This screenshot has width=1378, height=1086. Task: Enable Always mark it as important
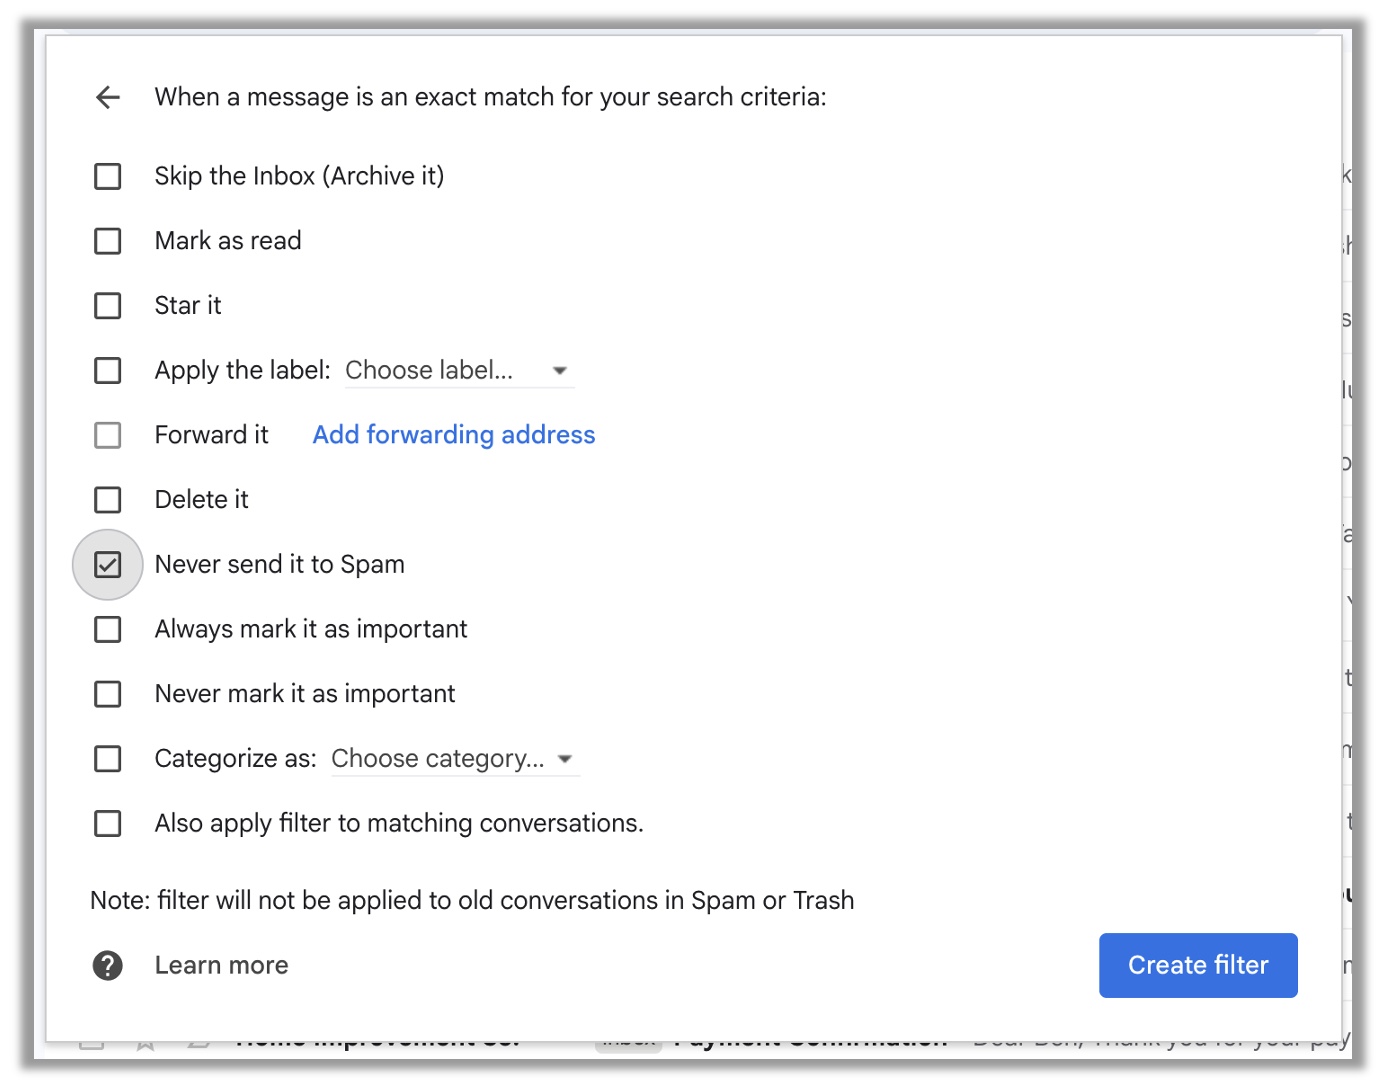[x=108, y=630]
